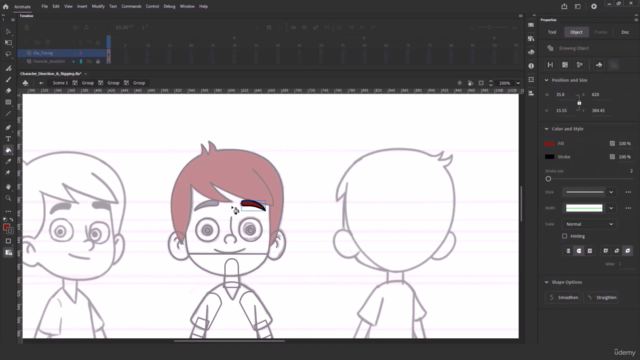Open the Color panel icon in dock
Screen dimensions: 640x360
point(531,52)
